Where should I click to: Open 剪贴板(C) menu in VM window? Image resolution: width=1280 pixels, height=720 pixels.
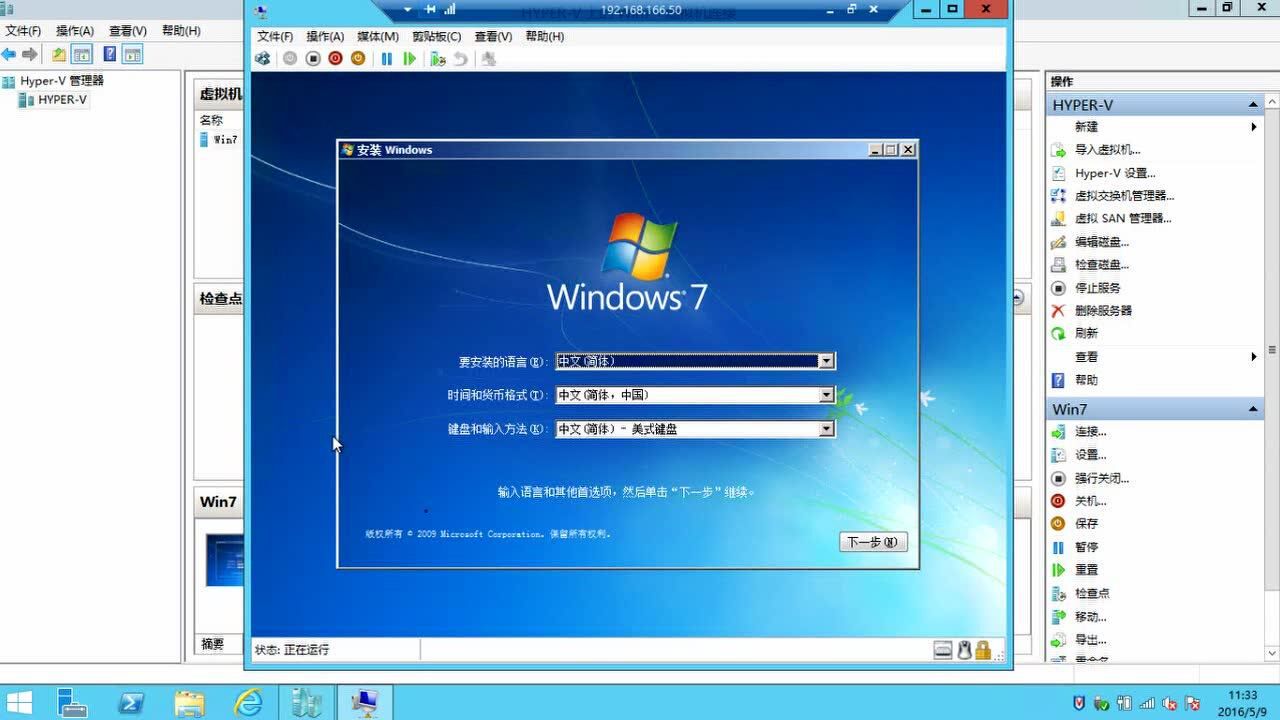(x=437, y=36)
